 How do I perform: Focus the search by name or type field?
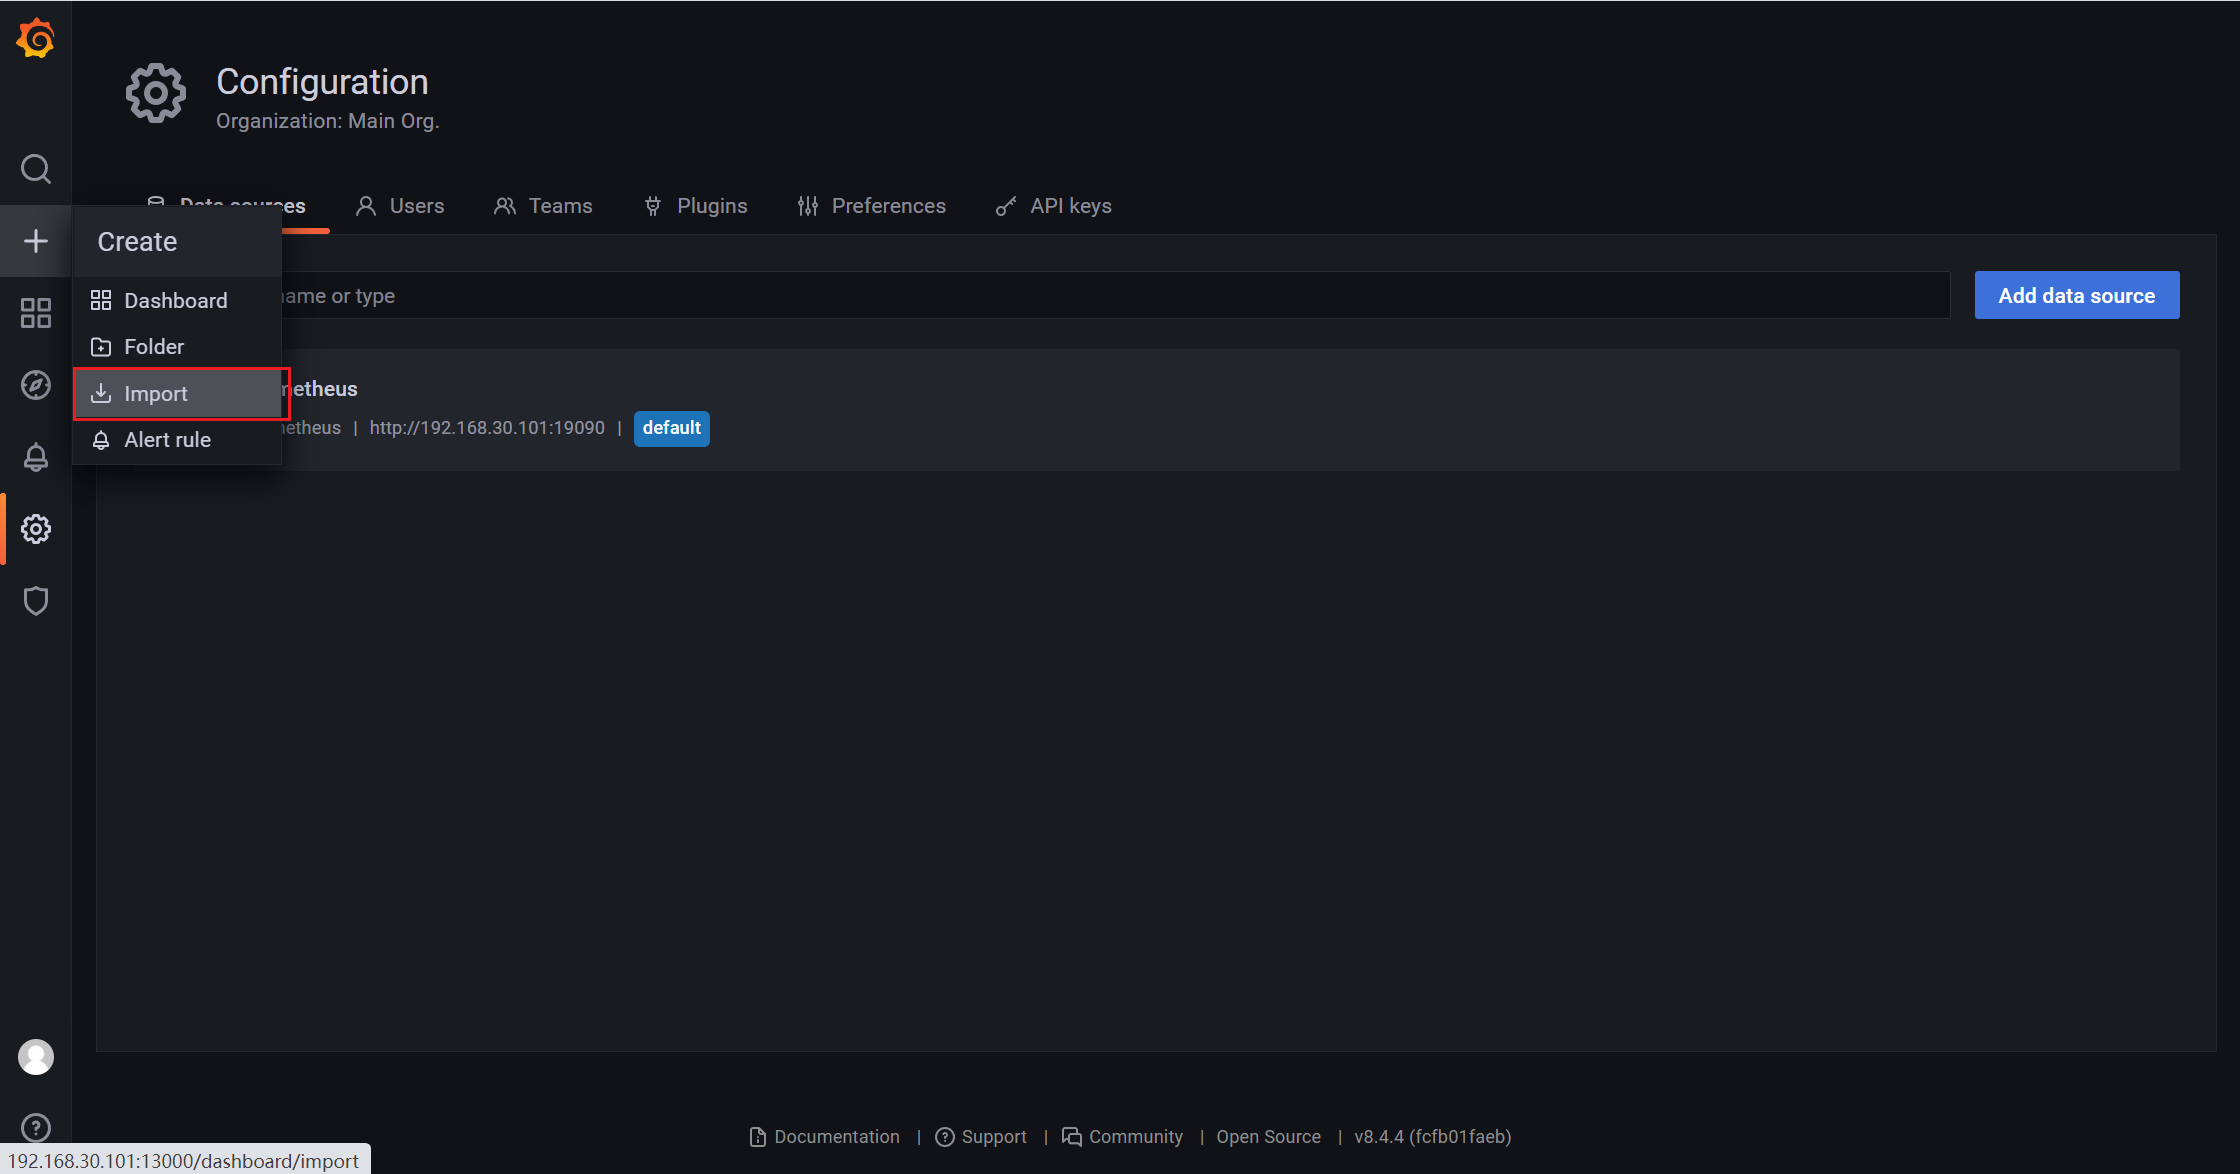point(1041,295)
